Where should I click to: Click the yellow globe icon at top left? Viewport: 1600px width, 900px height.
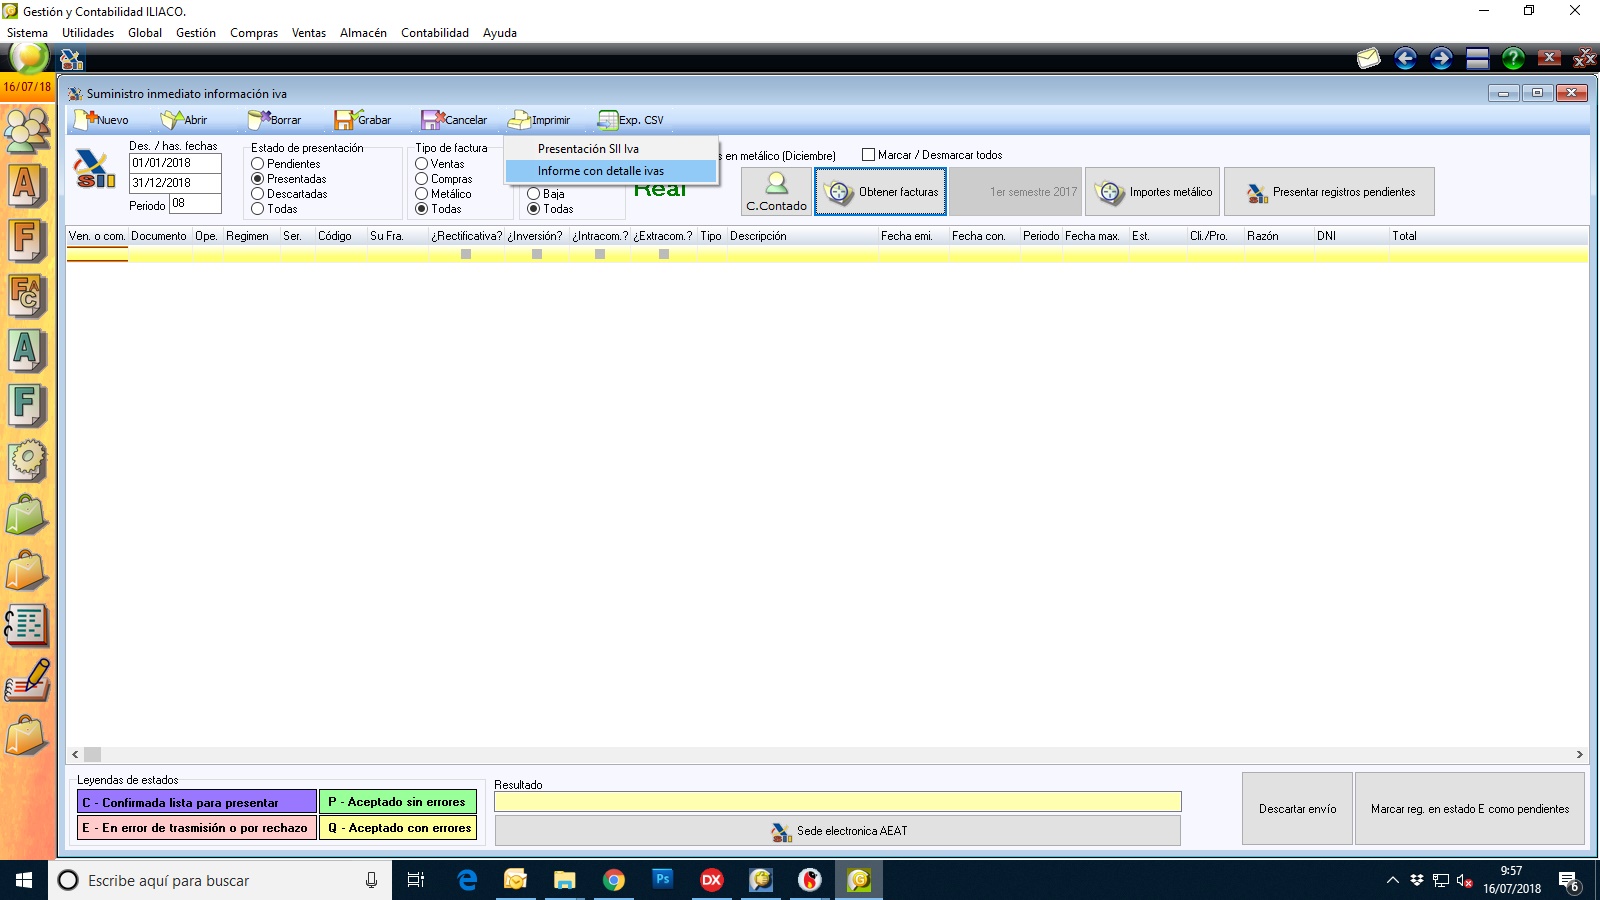click(x=28, y=56)
